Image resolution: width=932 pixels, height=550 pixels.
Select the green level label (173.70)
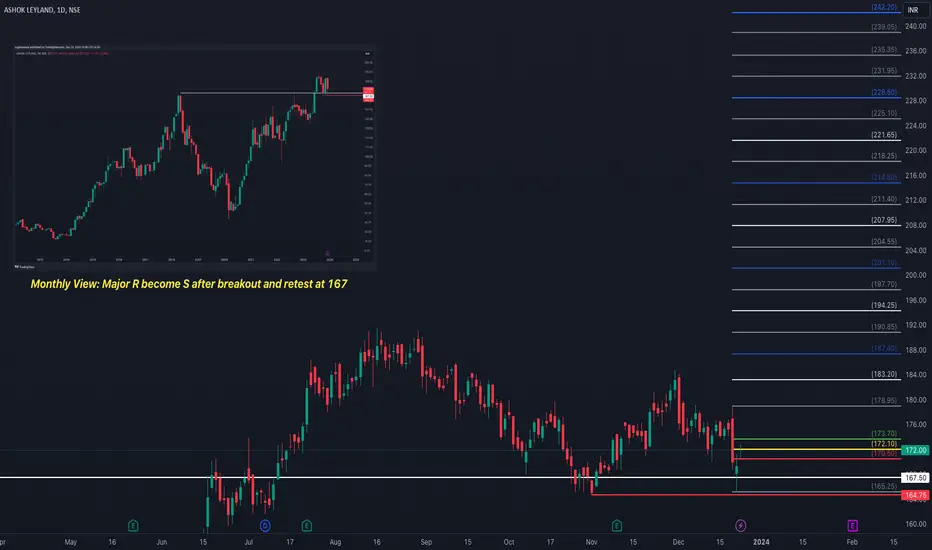(884, 434)
